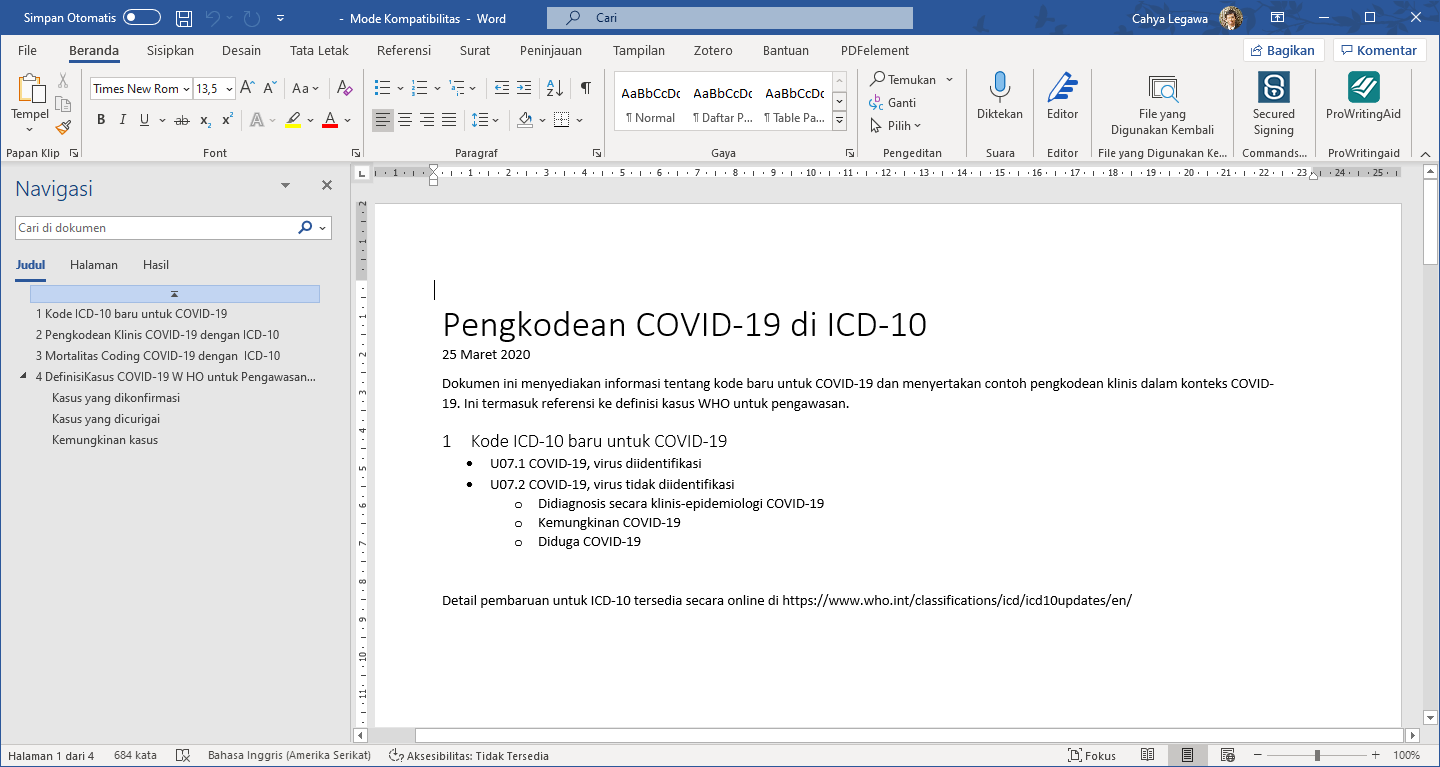Toggle bold text formatting
Screen dimensions: 1440x767
[101, 120]
